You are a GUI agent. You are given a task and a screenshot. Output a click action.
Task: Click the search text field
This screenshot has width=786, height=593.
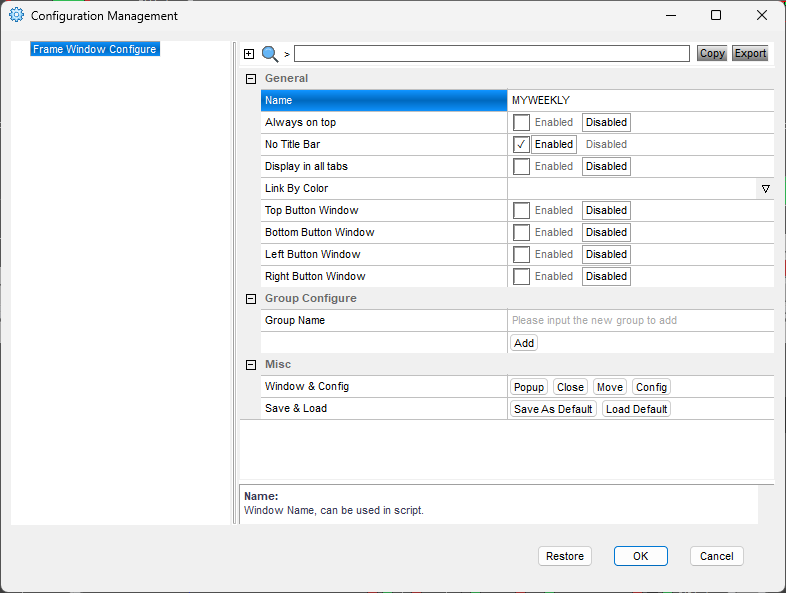(492, 54)
